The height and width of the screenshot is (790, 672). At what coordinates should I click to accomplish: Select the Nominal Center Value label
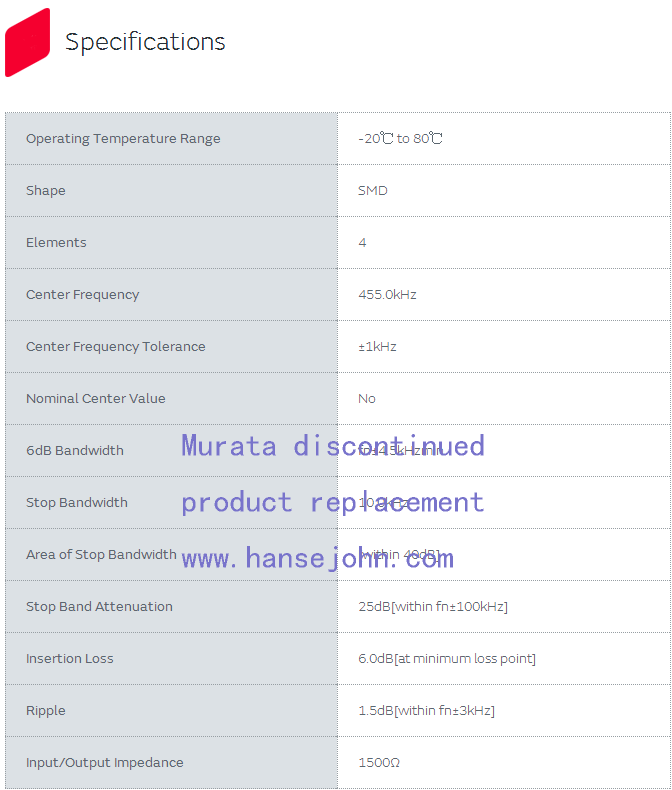(x=96, y=399)
